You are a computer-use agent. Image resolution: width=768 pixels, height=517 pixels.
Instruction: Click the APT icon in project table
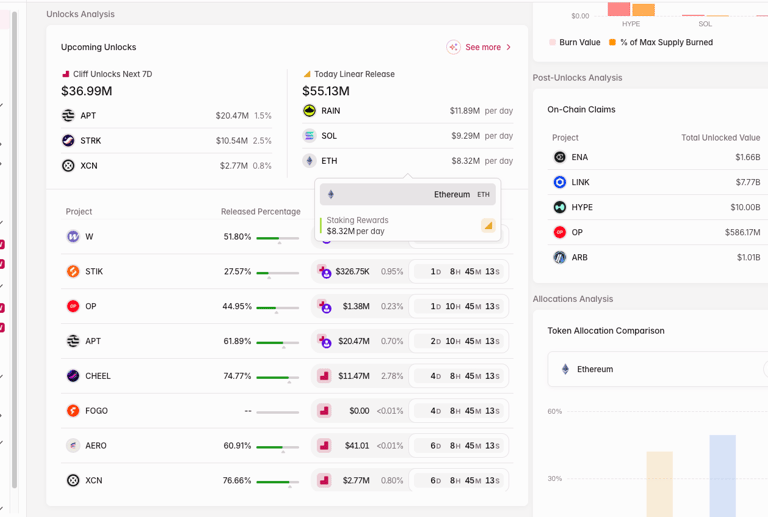coord(73,341)
